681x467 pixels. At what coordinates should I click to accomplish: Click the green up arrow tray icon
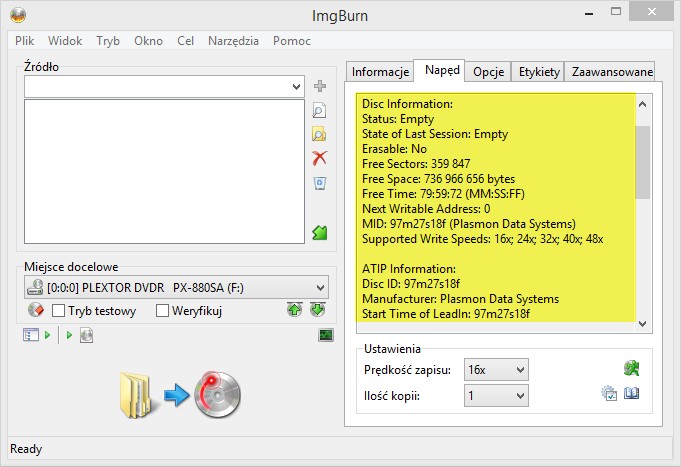pos(294,310)
